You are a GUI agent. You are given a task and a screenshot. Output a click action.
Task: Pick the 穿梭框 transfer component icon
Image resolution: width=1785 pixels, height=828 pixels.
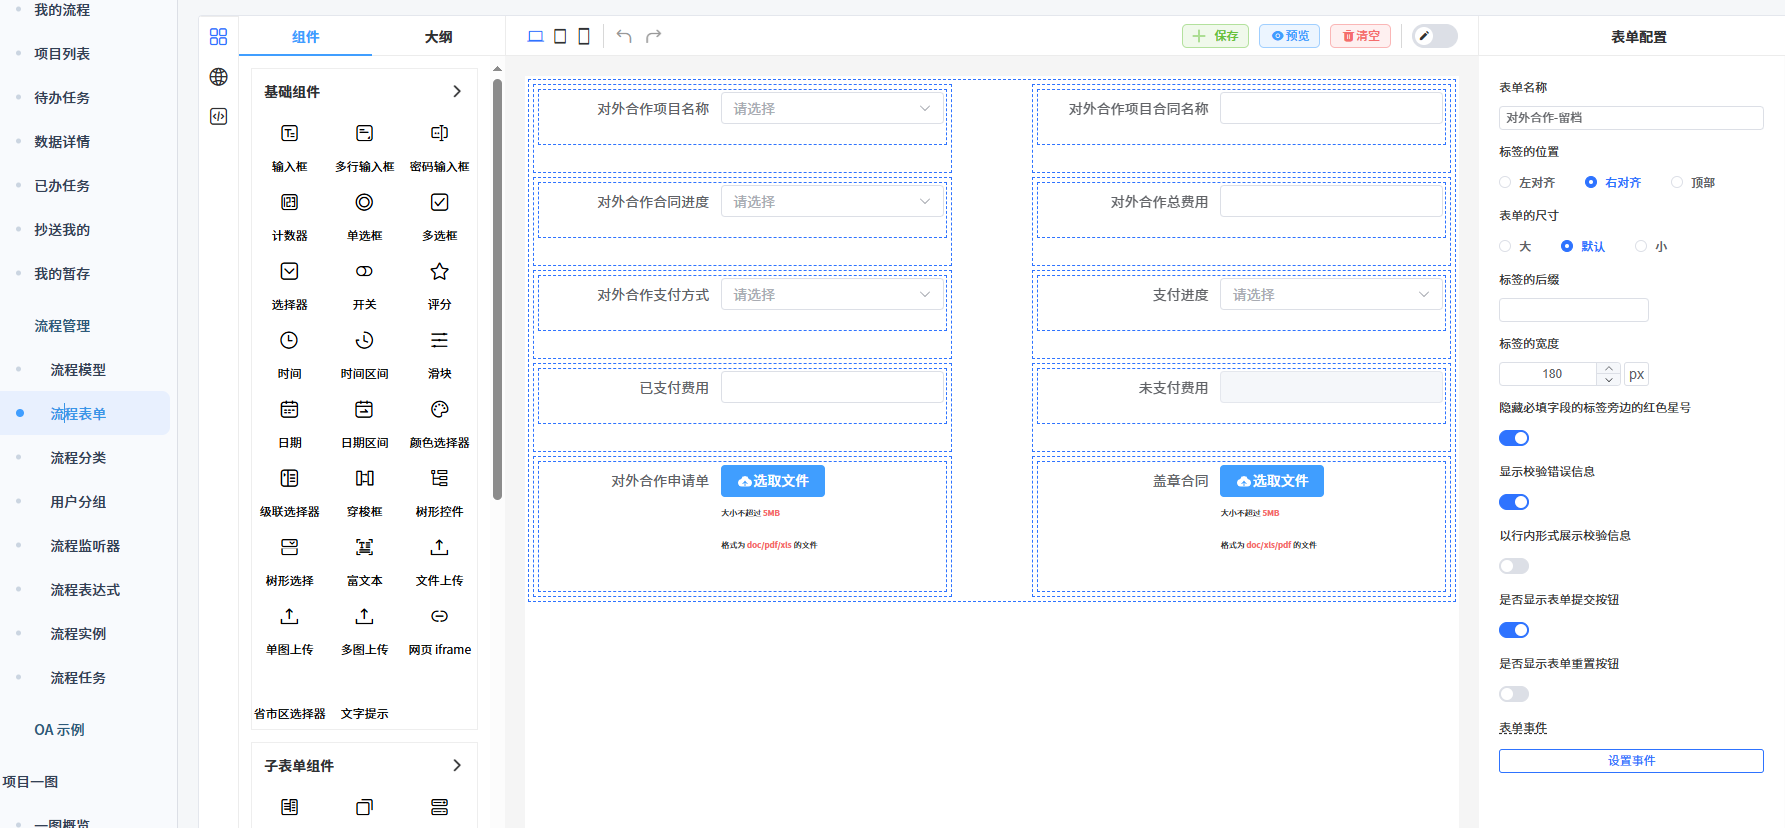tap(364, 478)
